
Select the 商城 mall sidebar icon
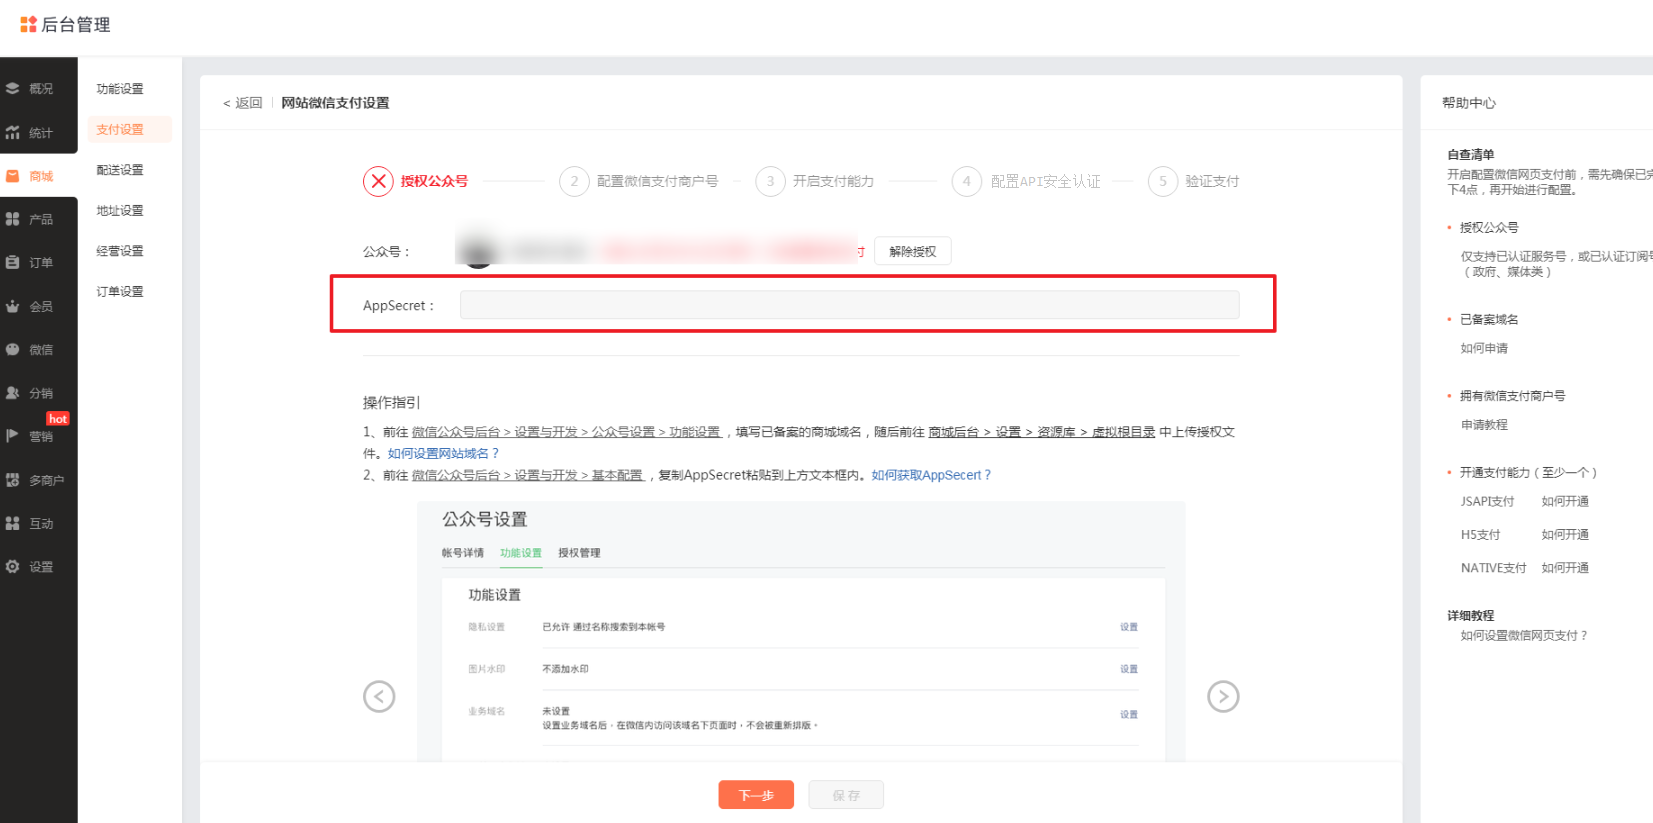point(12,176)
